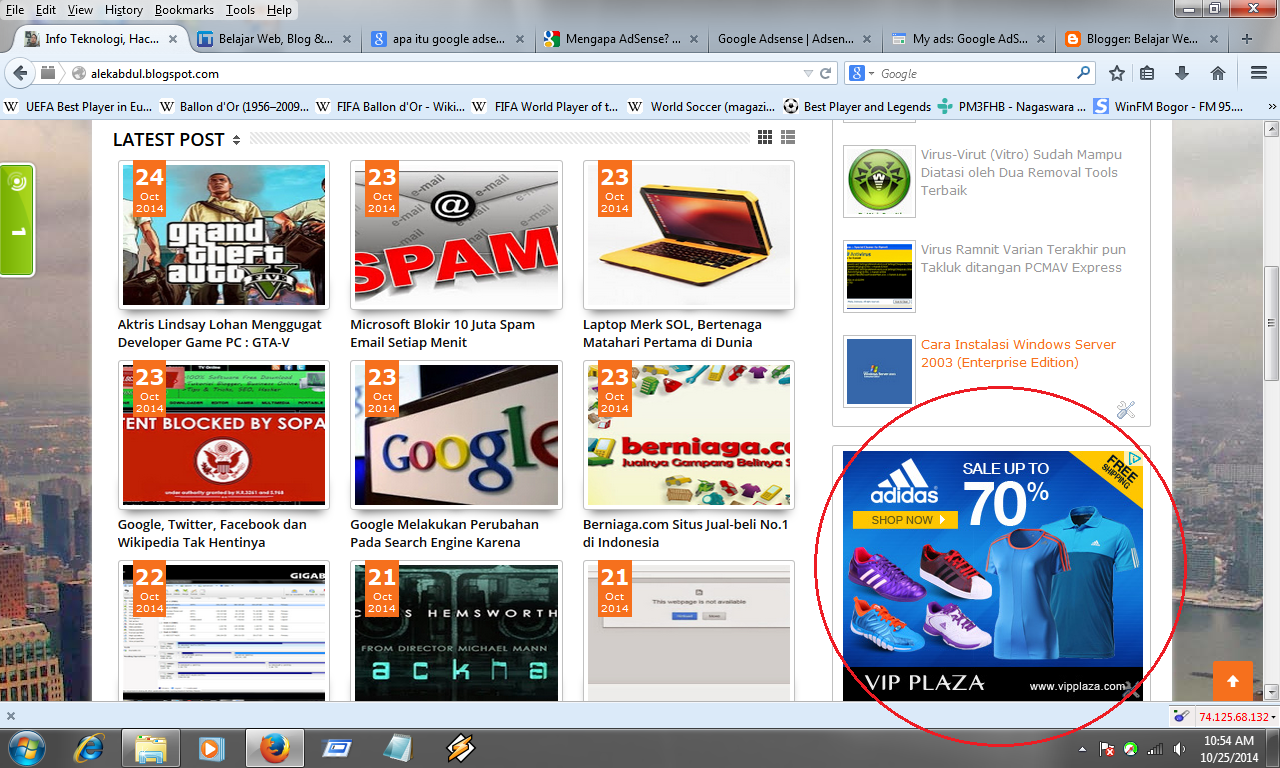Open the Downloads arrow icon
Image resolution: width=1280 pixels, height=768 pixels.
[x=1182, y=73]
